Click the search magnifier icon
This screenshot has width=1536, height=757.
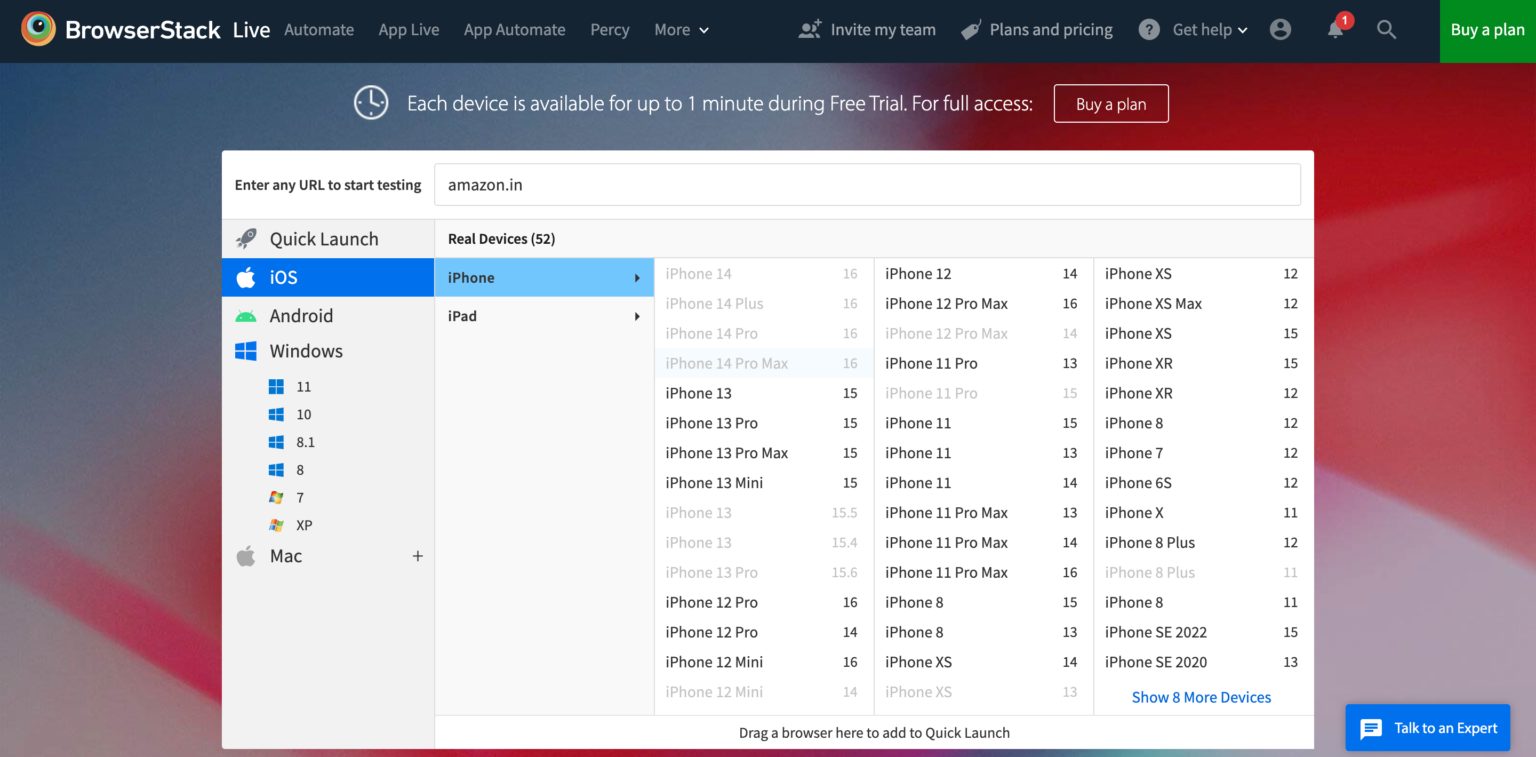(x=1387, y=30)
